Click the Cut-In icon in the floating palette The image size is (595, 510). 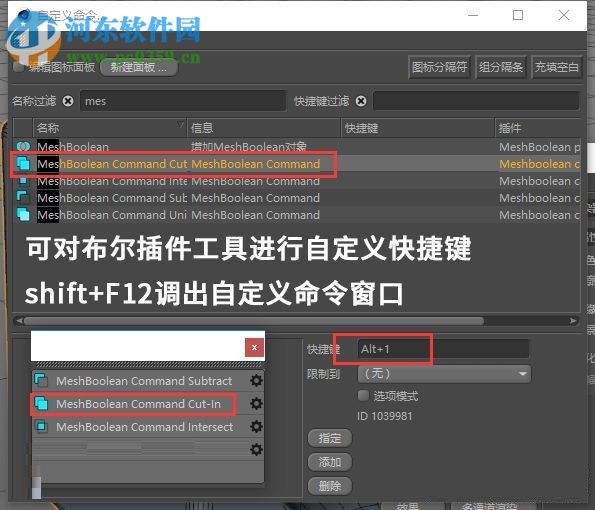pos(41,403)
